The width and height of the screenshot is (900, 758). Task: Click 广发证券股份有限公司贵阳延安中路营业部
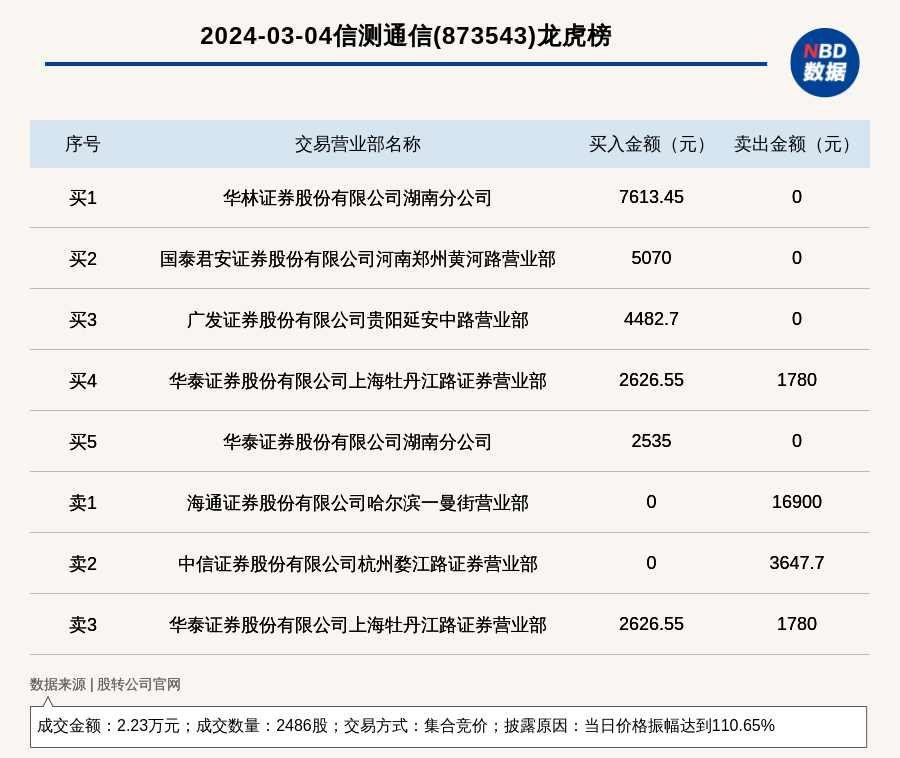point(358,320)
